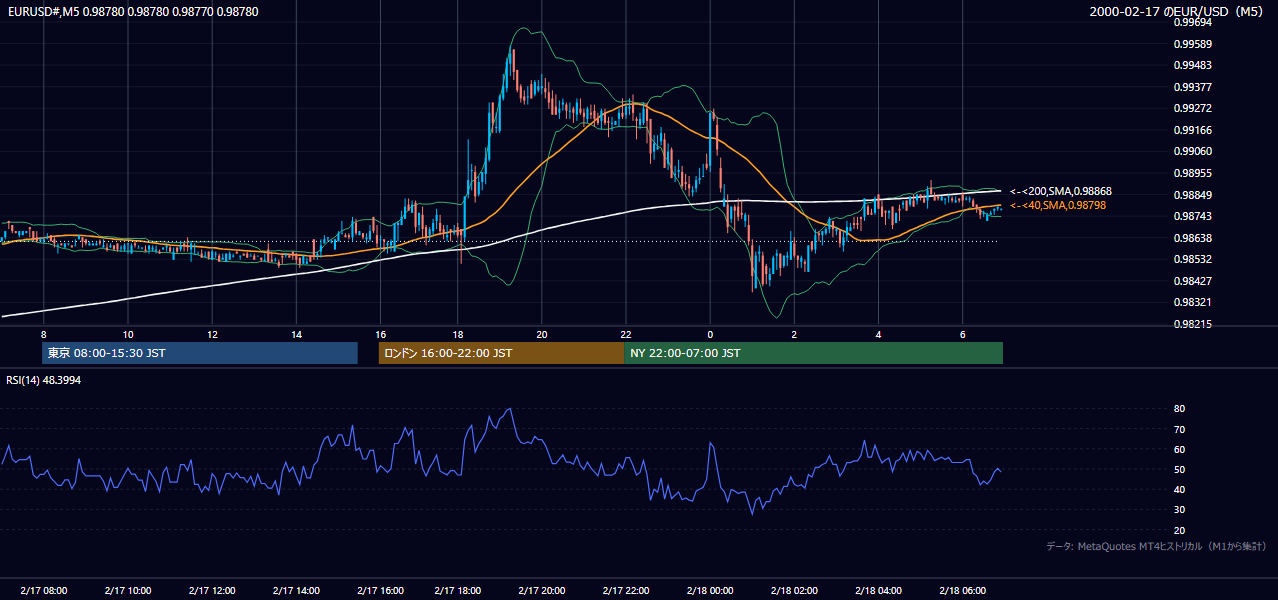1278x600 pixels.
Task: Click hour 10 on the chart time axis
Action: point(127,334)
